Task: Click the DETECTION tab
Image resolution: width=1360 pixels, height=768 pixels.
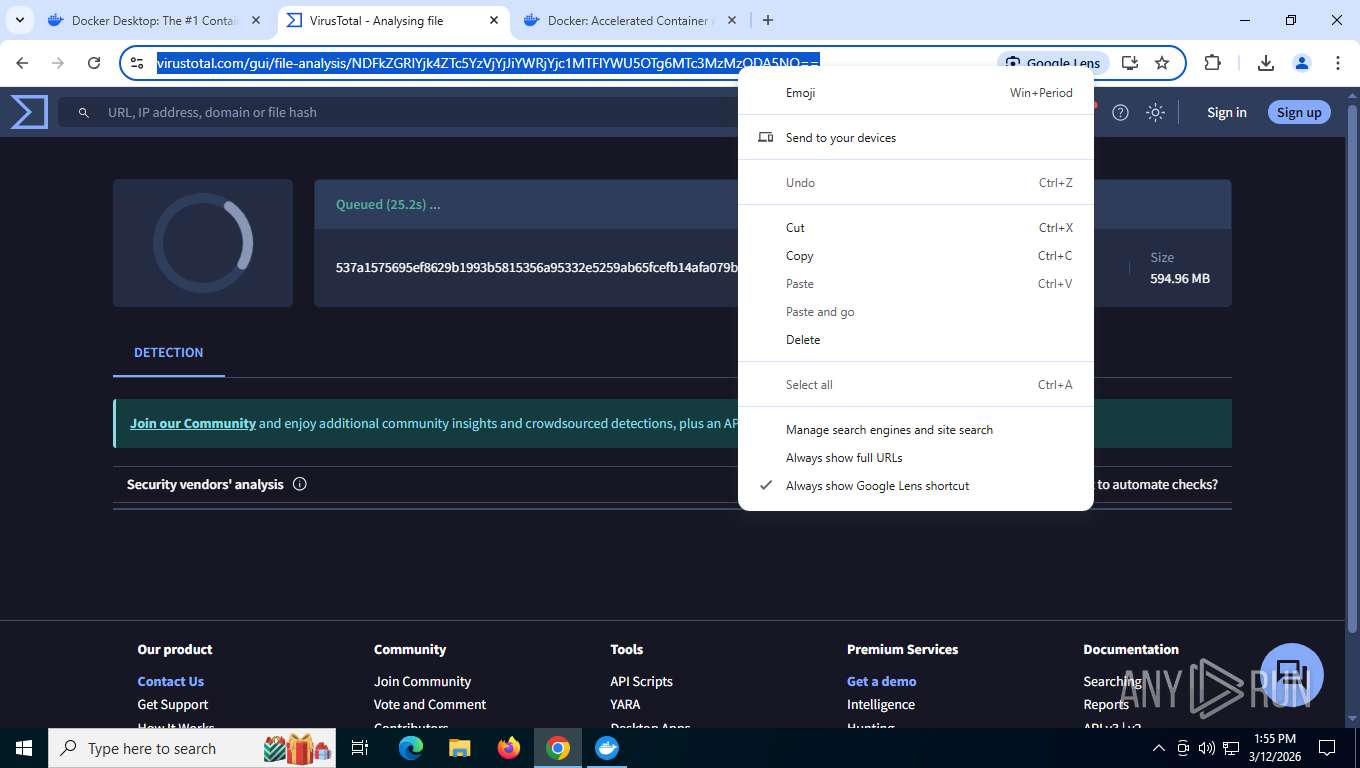Action: point(169,353)
